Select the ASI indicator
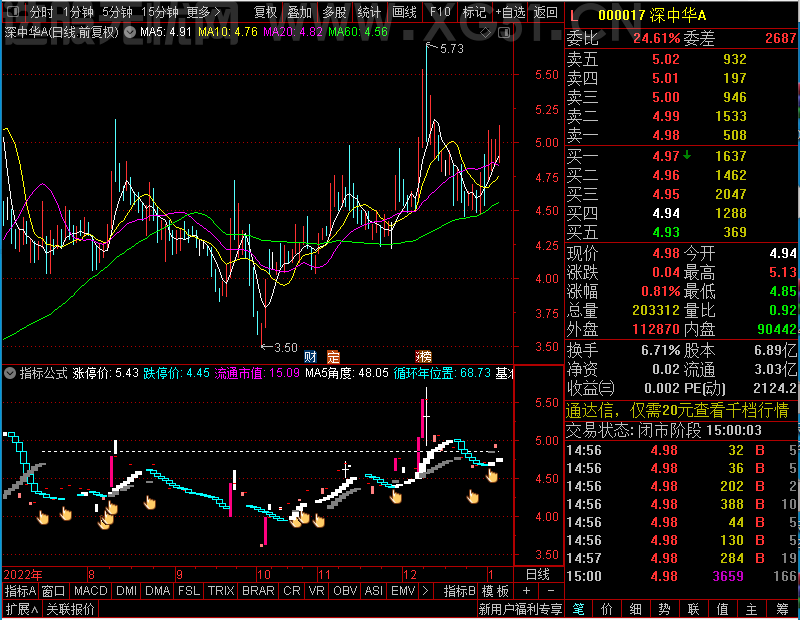Image resolution: width=800 pixels, height=620 pixels. coord(373,591)
